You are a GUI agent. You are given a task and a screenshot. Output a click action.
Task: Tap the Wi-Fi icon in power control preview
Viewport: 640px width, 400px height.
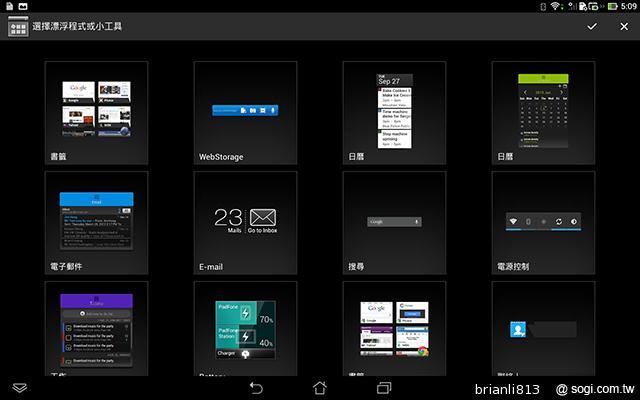[513, 221]
